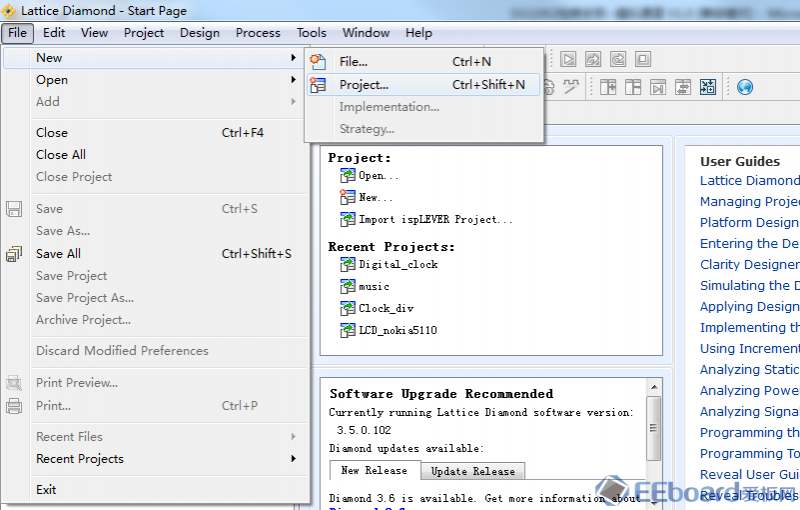Screen dimensions: 800x510
Task: Open the Digital_clock recent project link
Action: [x=398, y=264]
